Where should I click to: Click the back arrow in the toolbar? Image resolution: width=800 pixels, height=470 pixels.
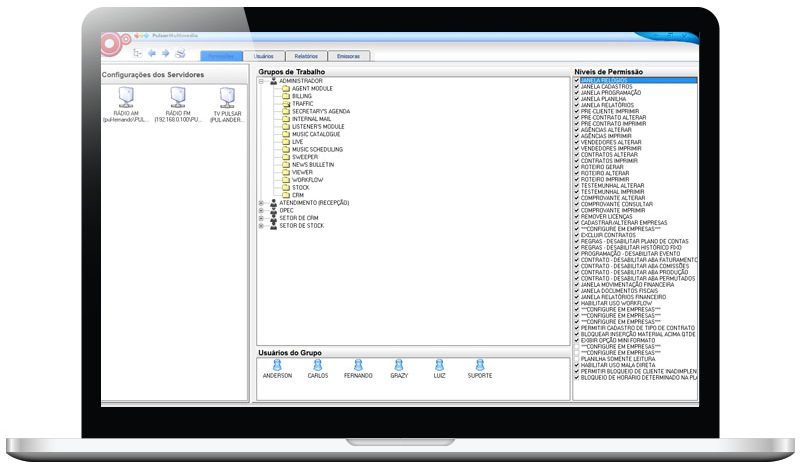coord(152,53)
